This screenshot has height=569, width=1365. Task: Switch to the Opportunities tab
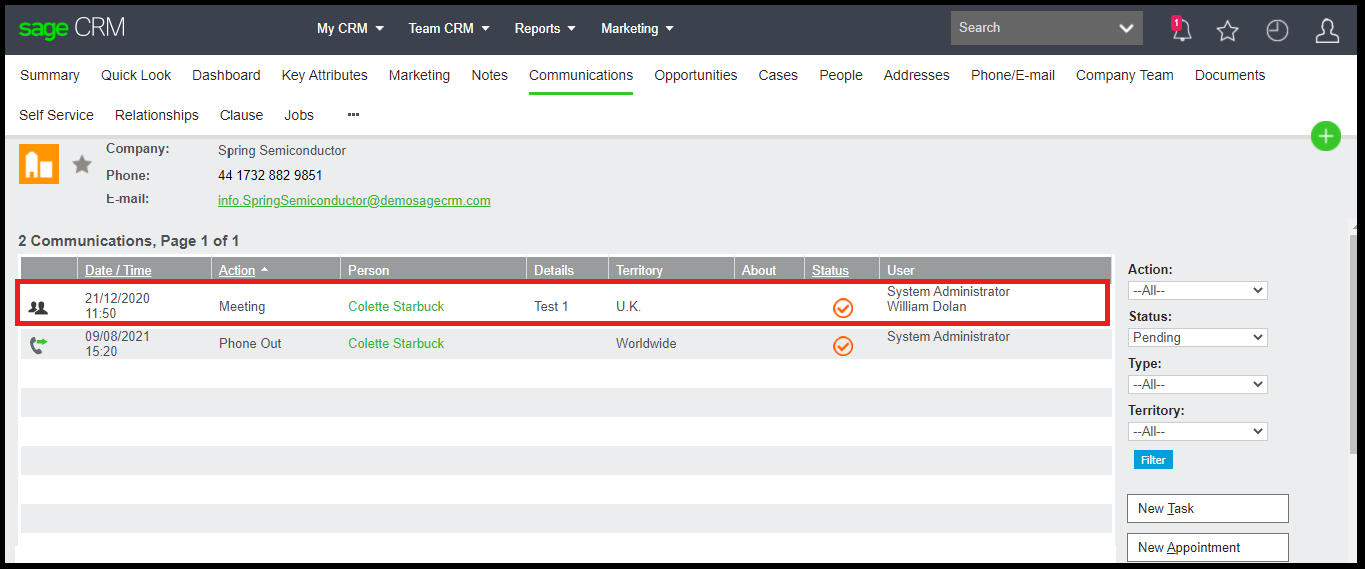[696, 75]
